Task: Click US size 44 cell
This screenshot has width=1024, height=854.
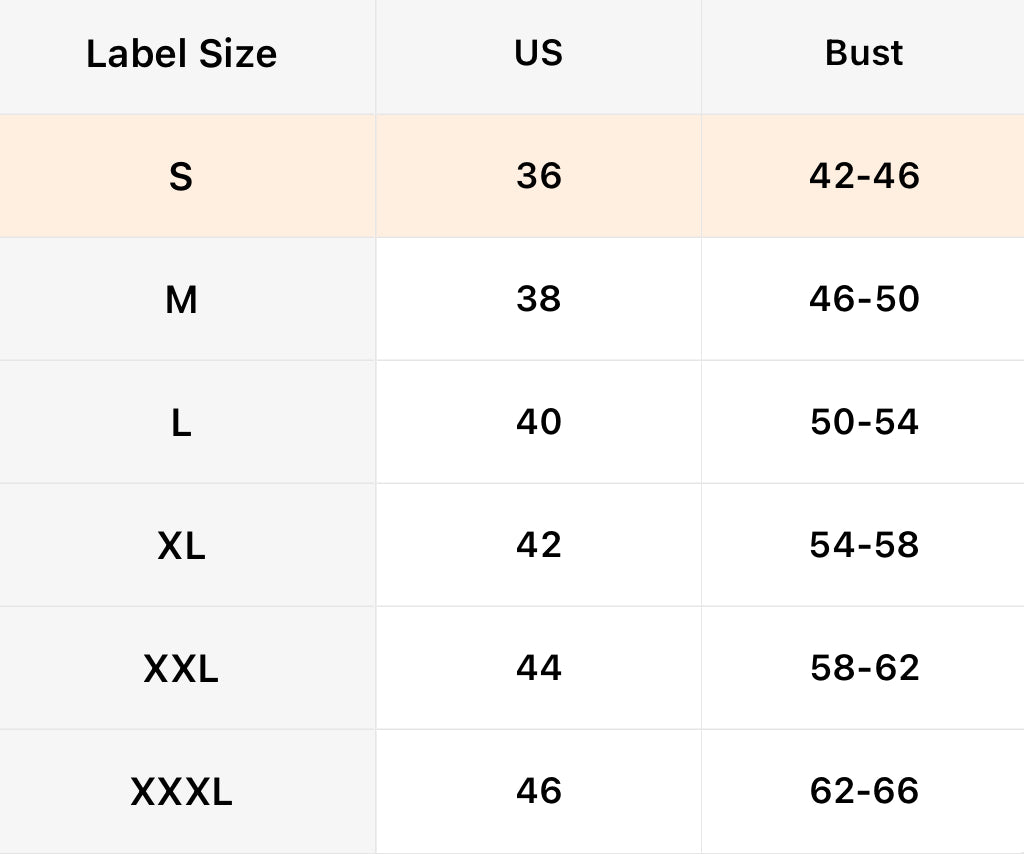Action: 539,669
